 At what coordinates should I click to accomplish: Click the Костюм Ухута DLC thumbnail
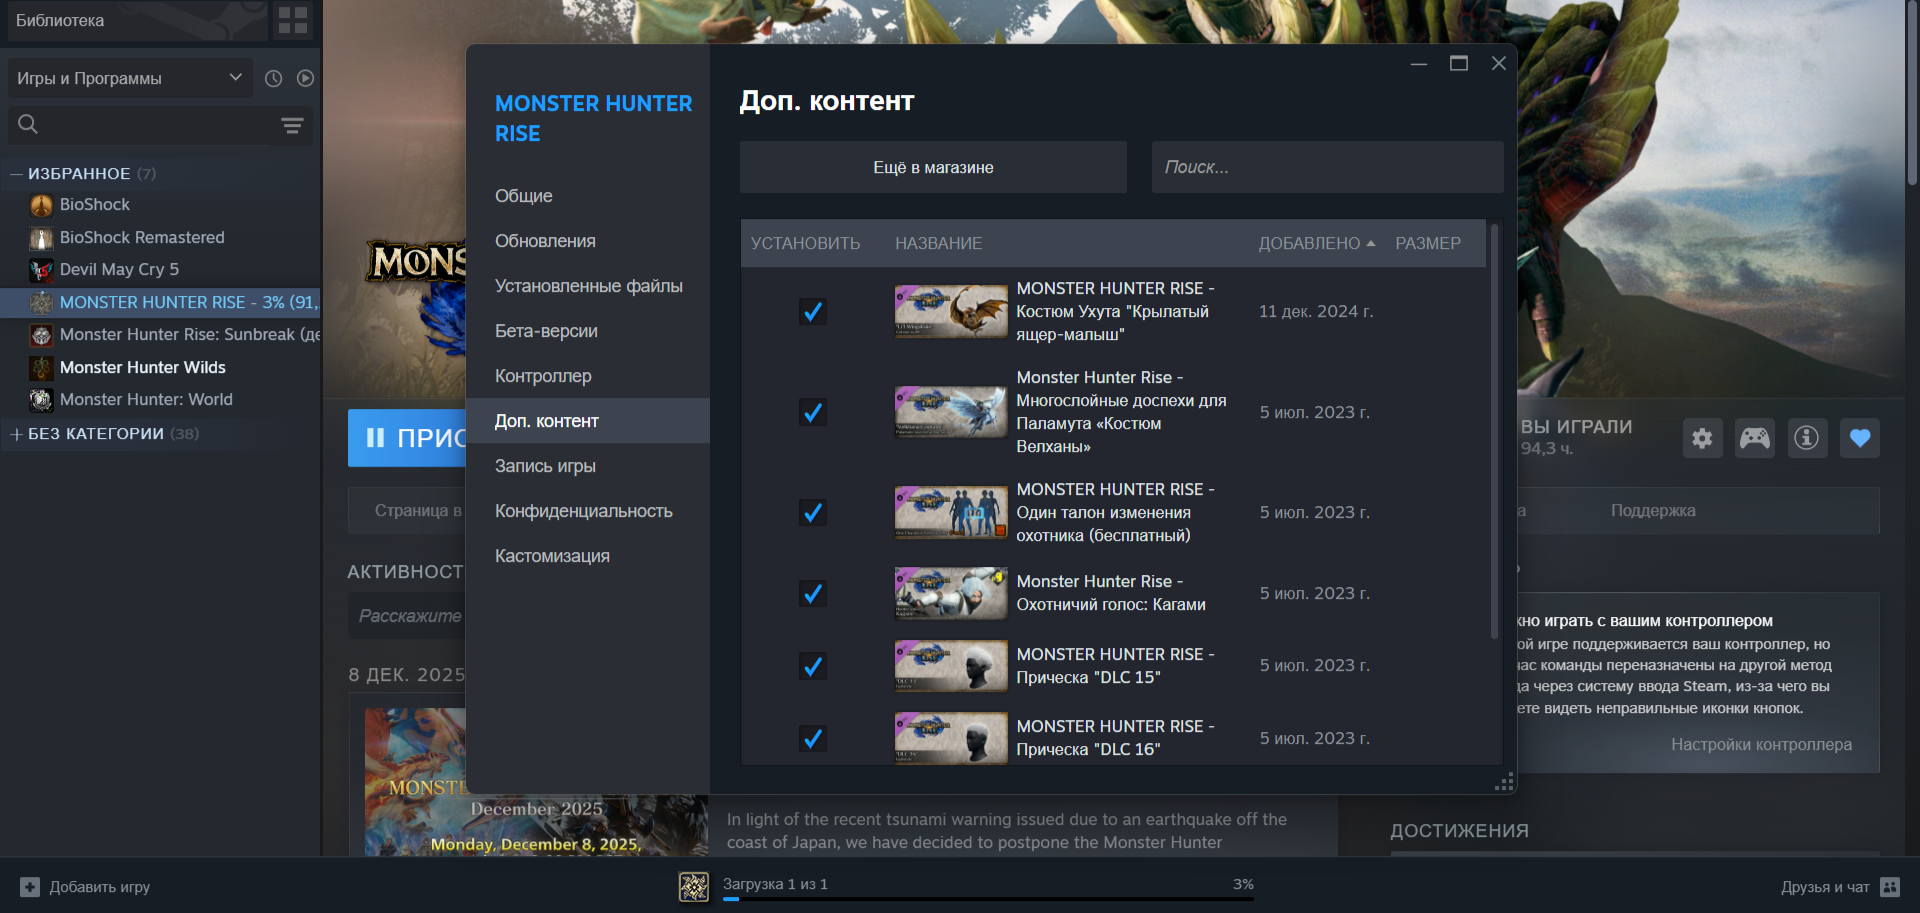(951, 312)
